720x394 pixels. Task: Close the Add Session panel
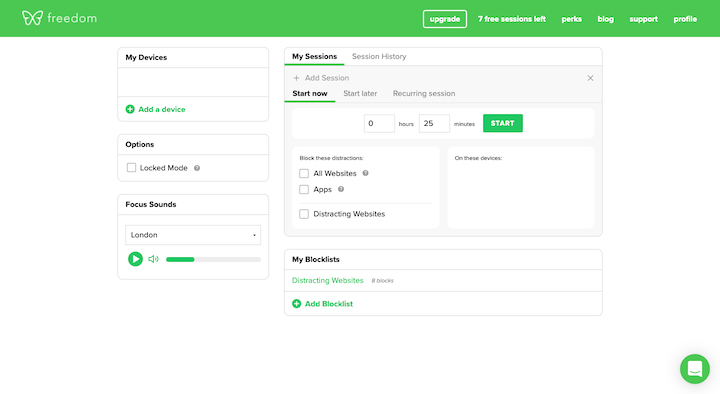point(590,78)
